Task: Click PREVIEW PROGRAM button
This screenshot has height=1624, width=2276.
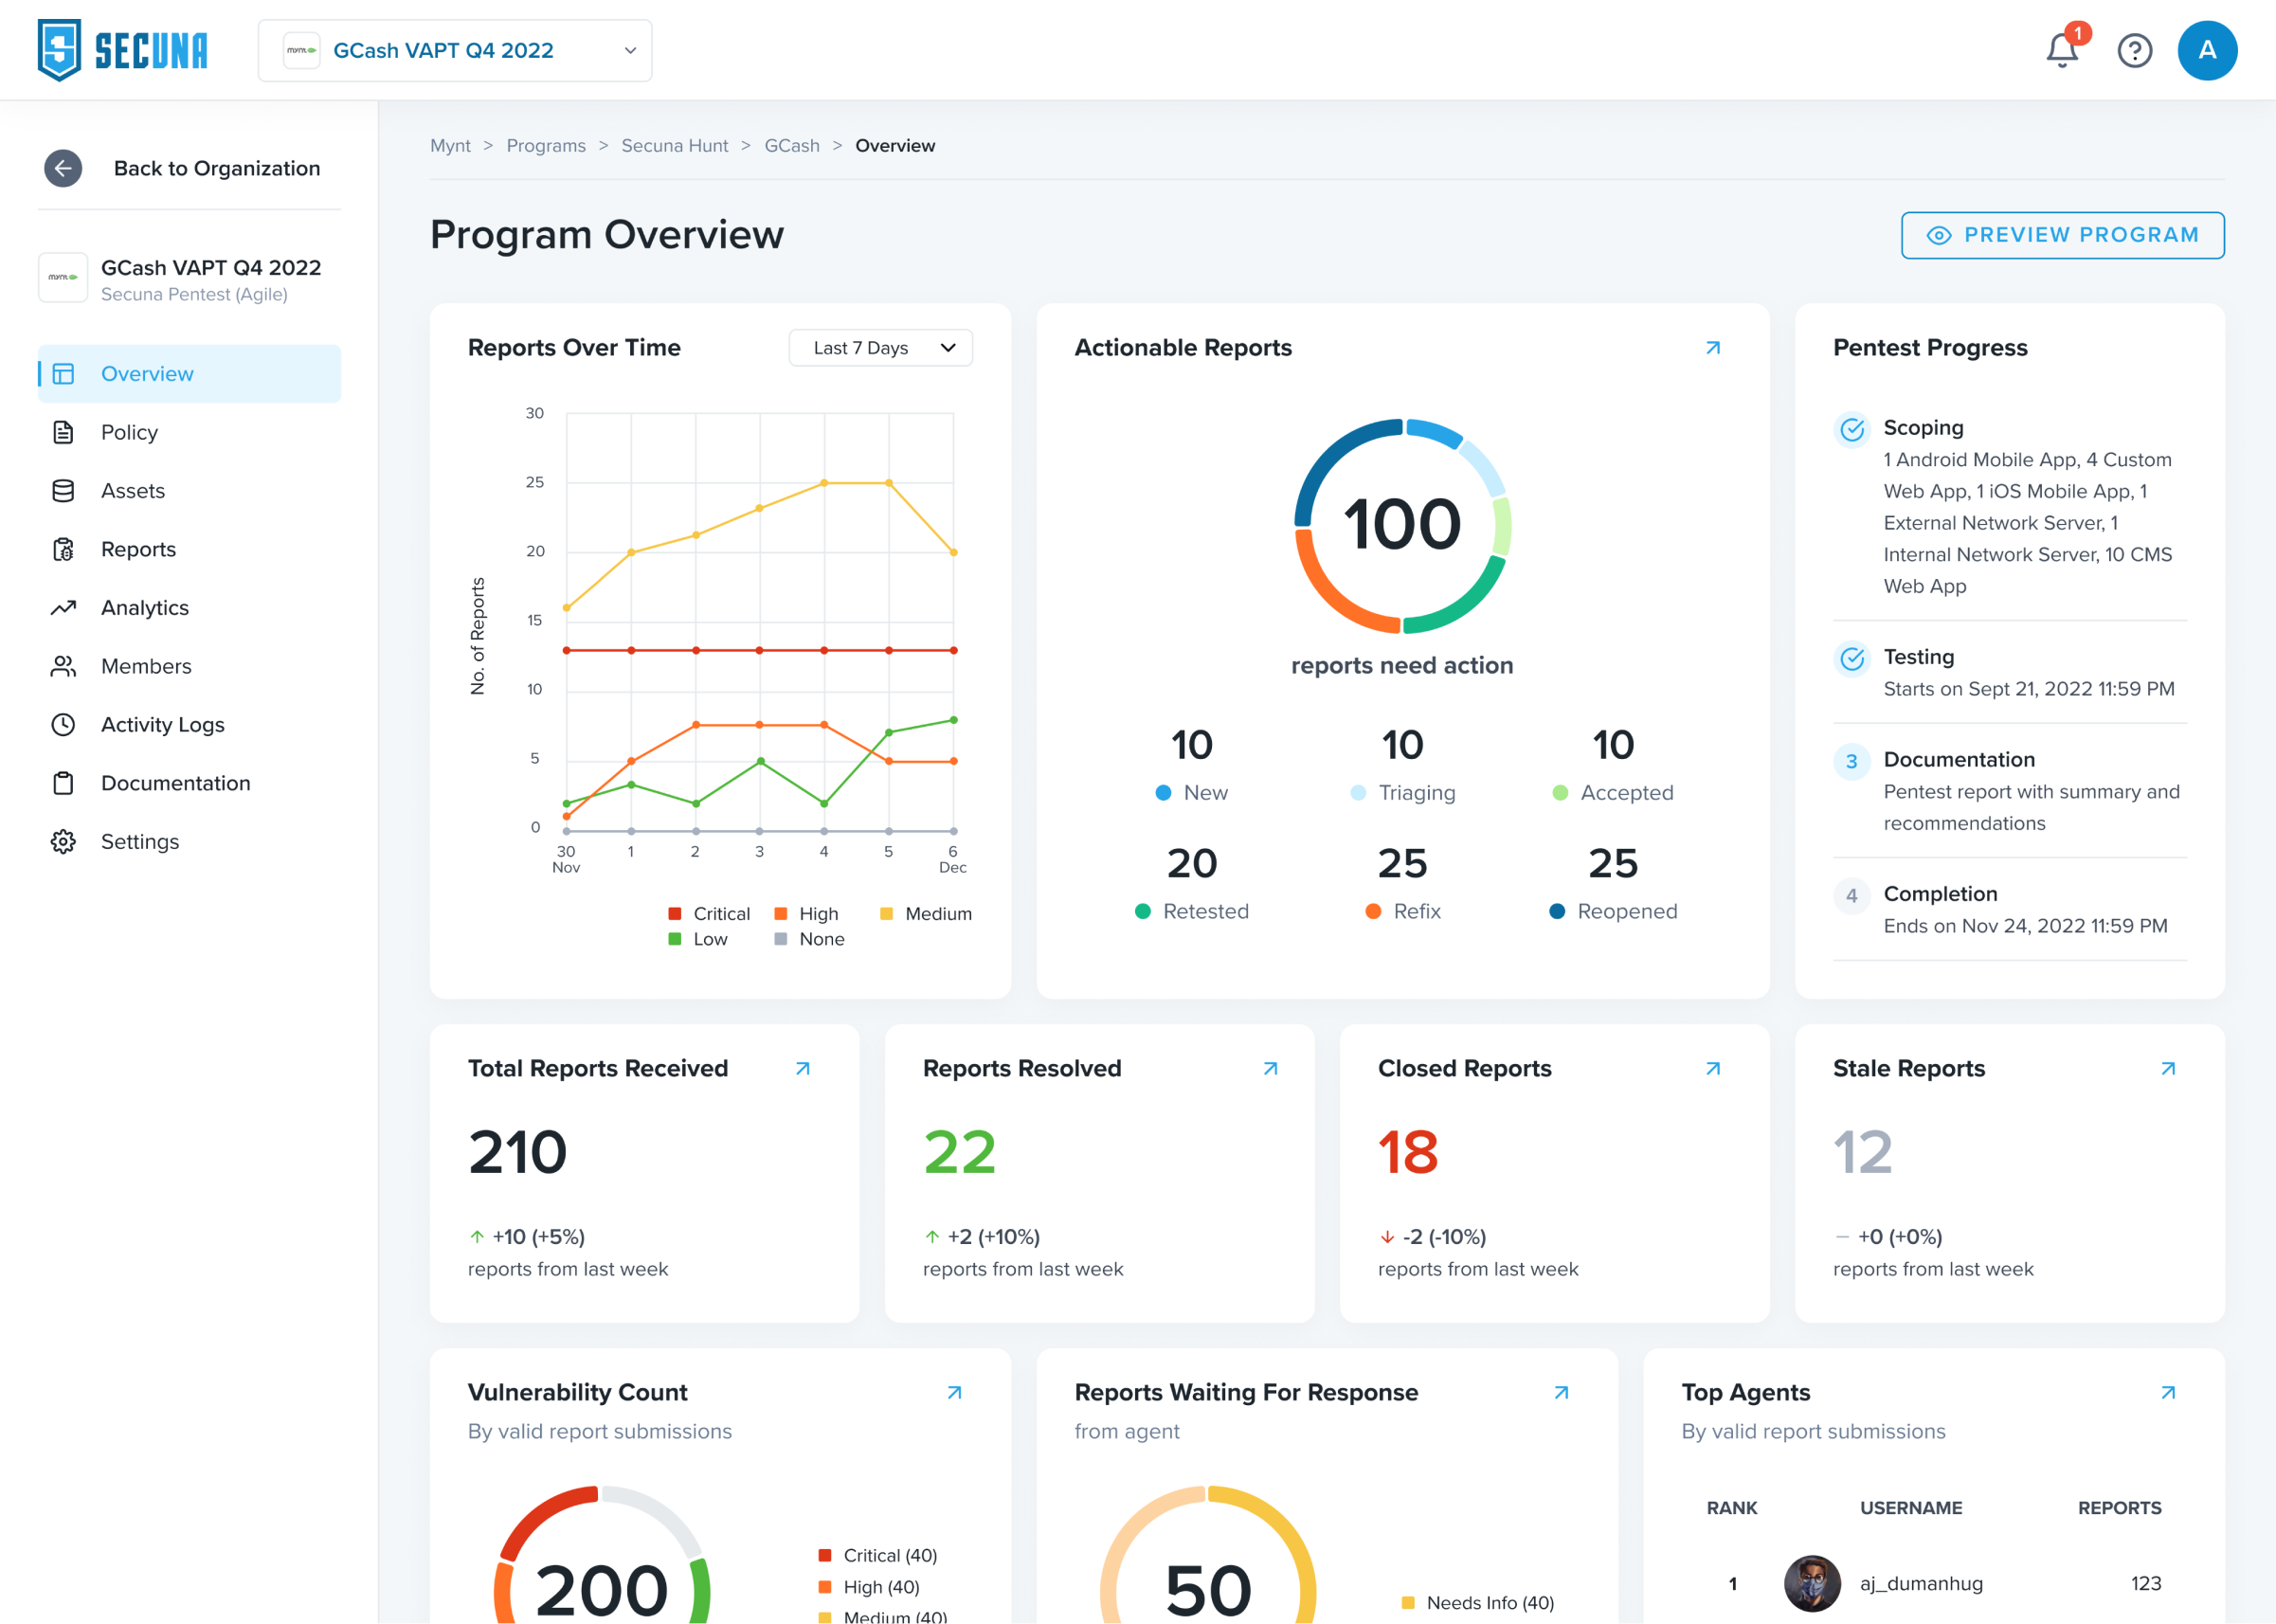Action: (2062, 234)
